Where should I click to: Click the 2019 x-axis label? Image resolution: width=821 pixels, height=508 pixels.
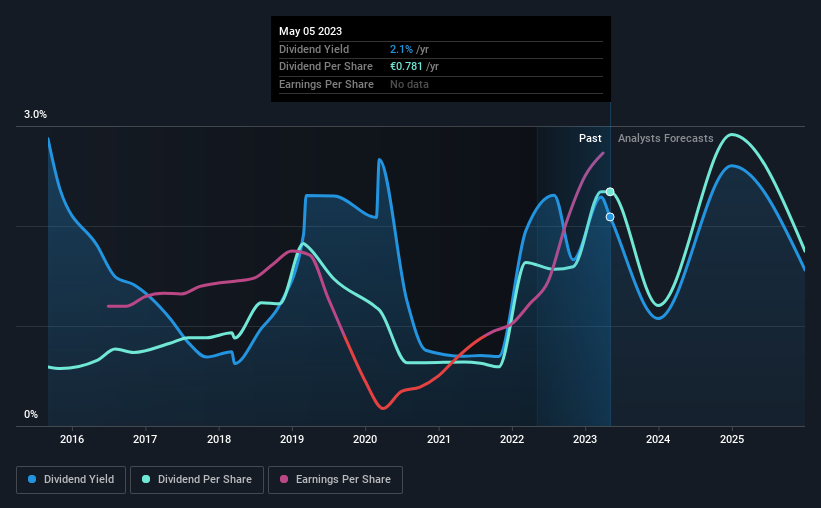[292, 439]
